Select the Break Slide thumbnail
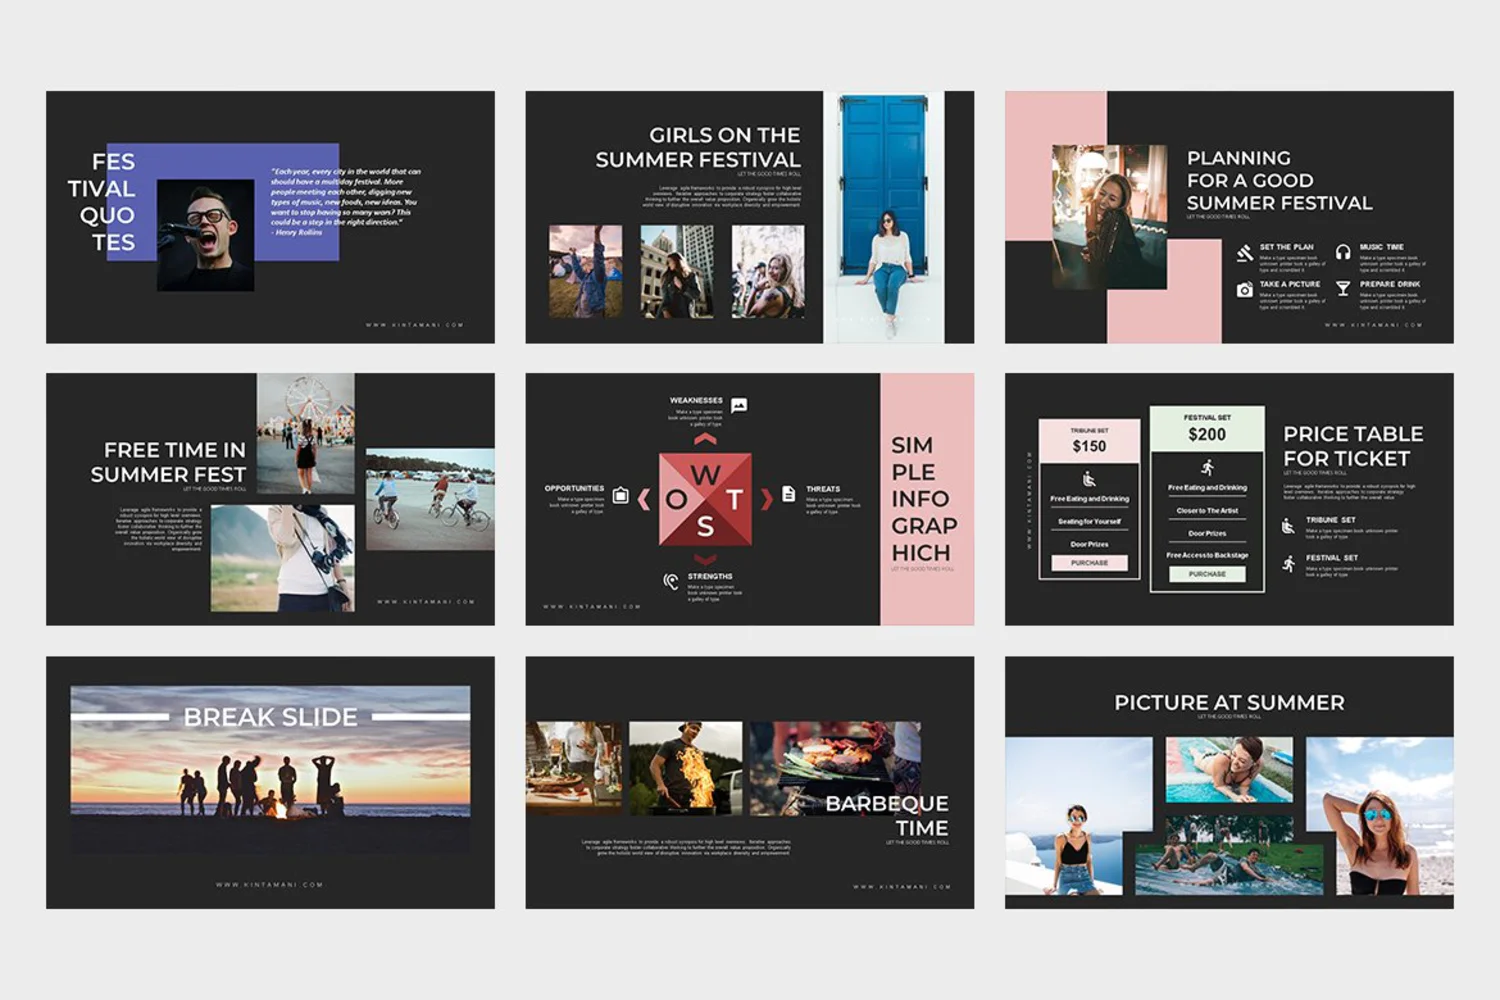Screen dimensions: 1500x1000 270,782
